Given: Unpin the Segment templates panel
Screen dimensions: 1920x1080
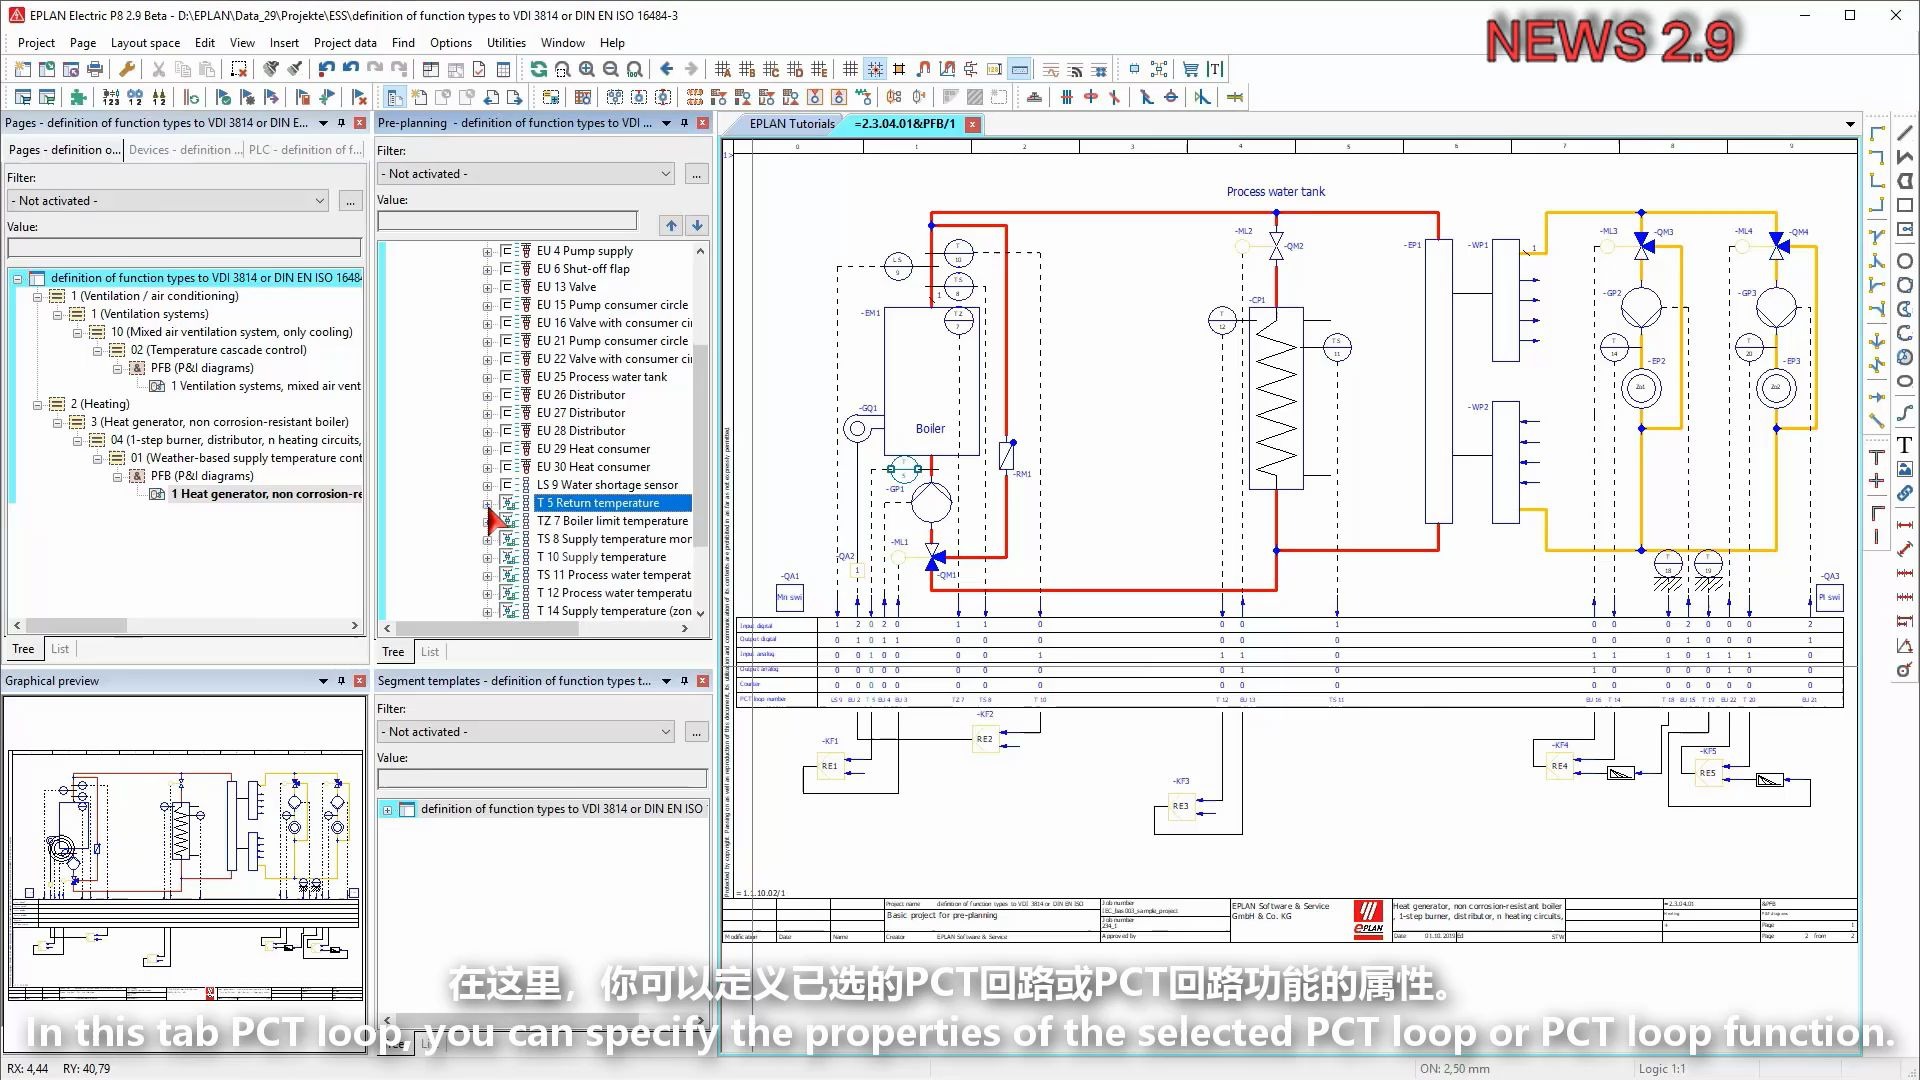Looking at the screenshot, I should point(684,681).
